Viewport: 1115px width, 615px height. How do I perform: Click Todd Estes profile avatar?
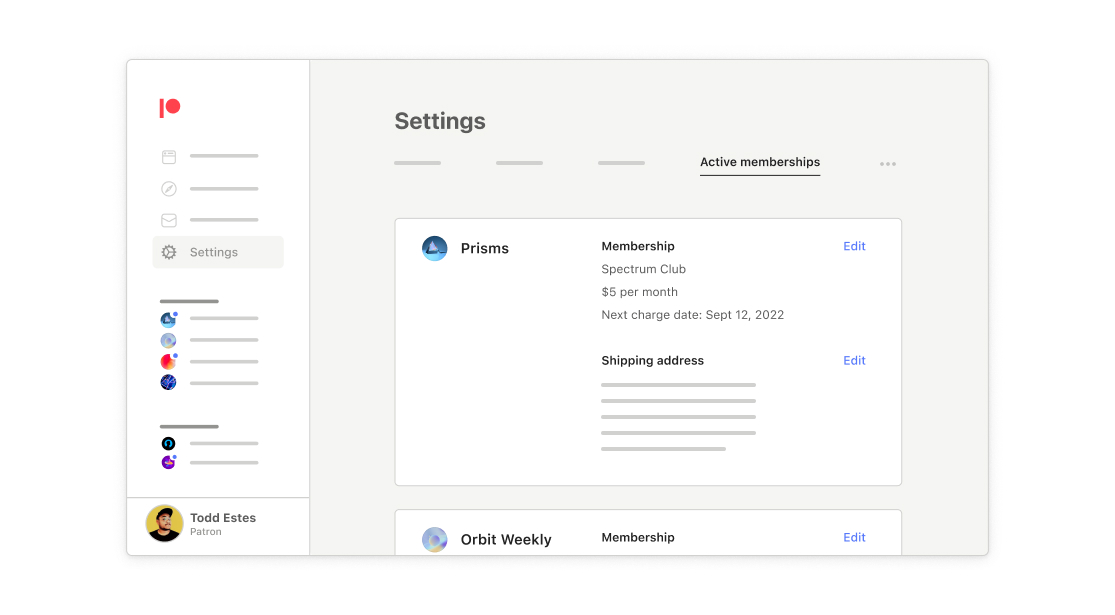(164, 523)
